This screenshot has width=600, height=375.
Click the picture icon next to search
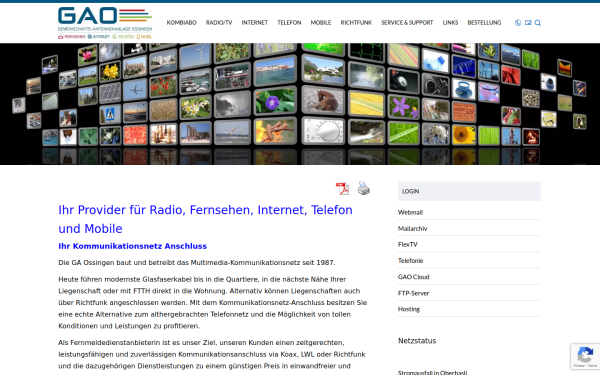tap(528, 23)
